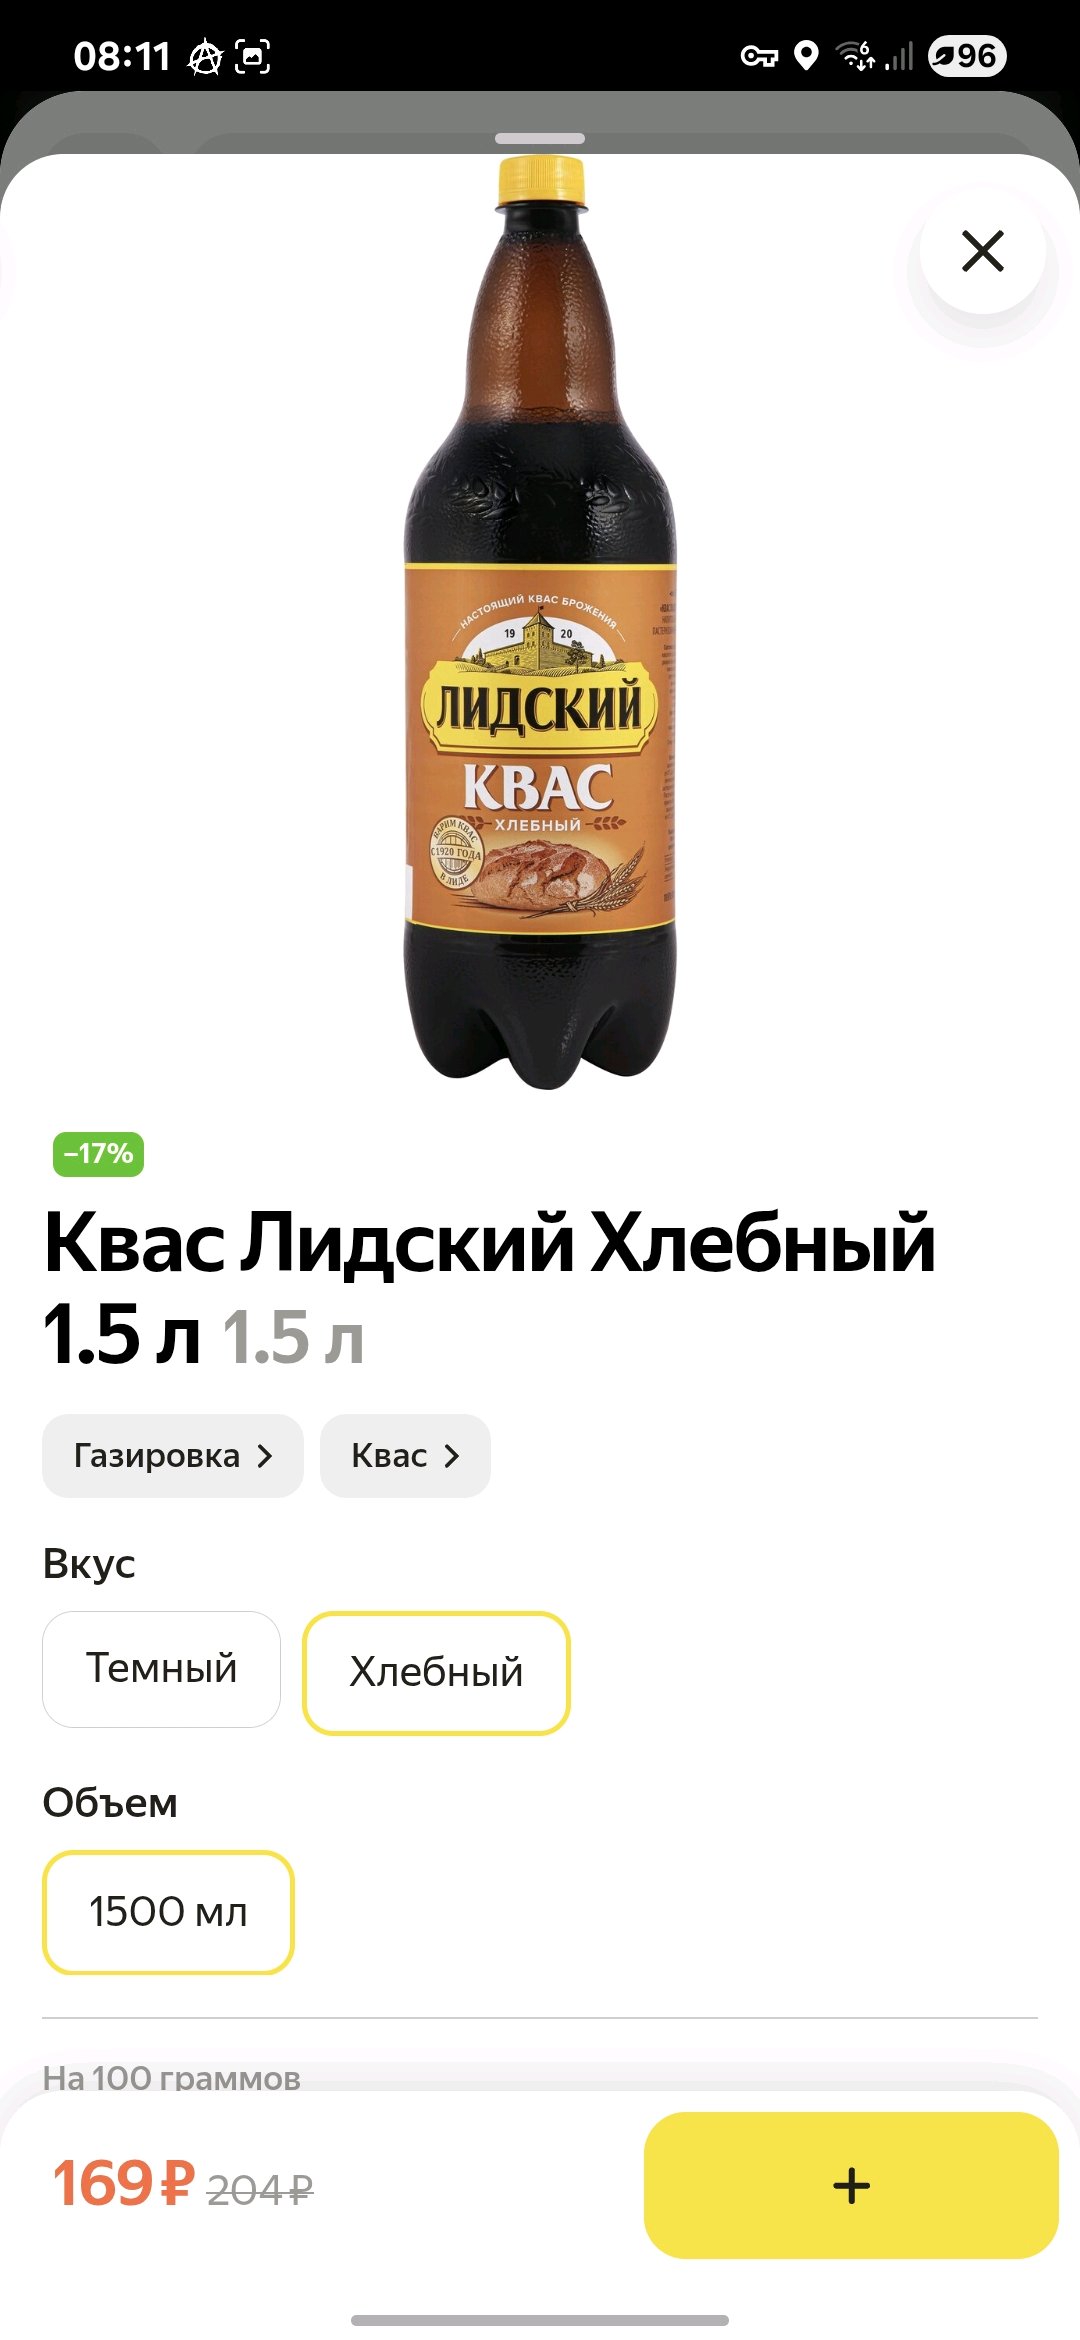Choose the 1500 мл volume option
Viewport: 1080px width, 2340px height.
168,1912
